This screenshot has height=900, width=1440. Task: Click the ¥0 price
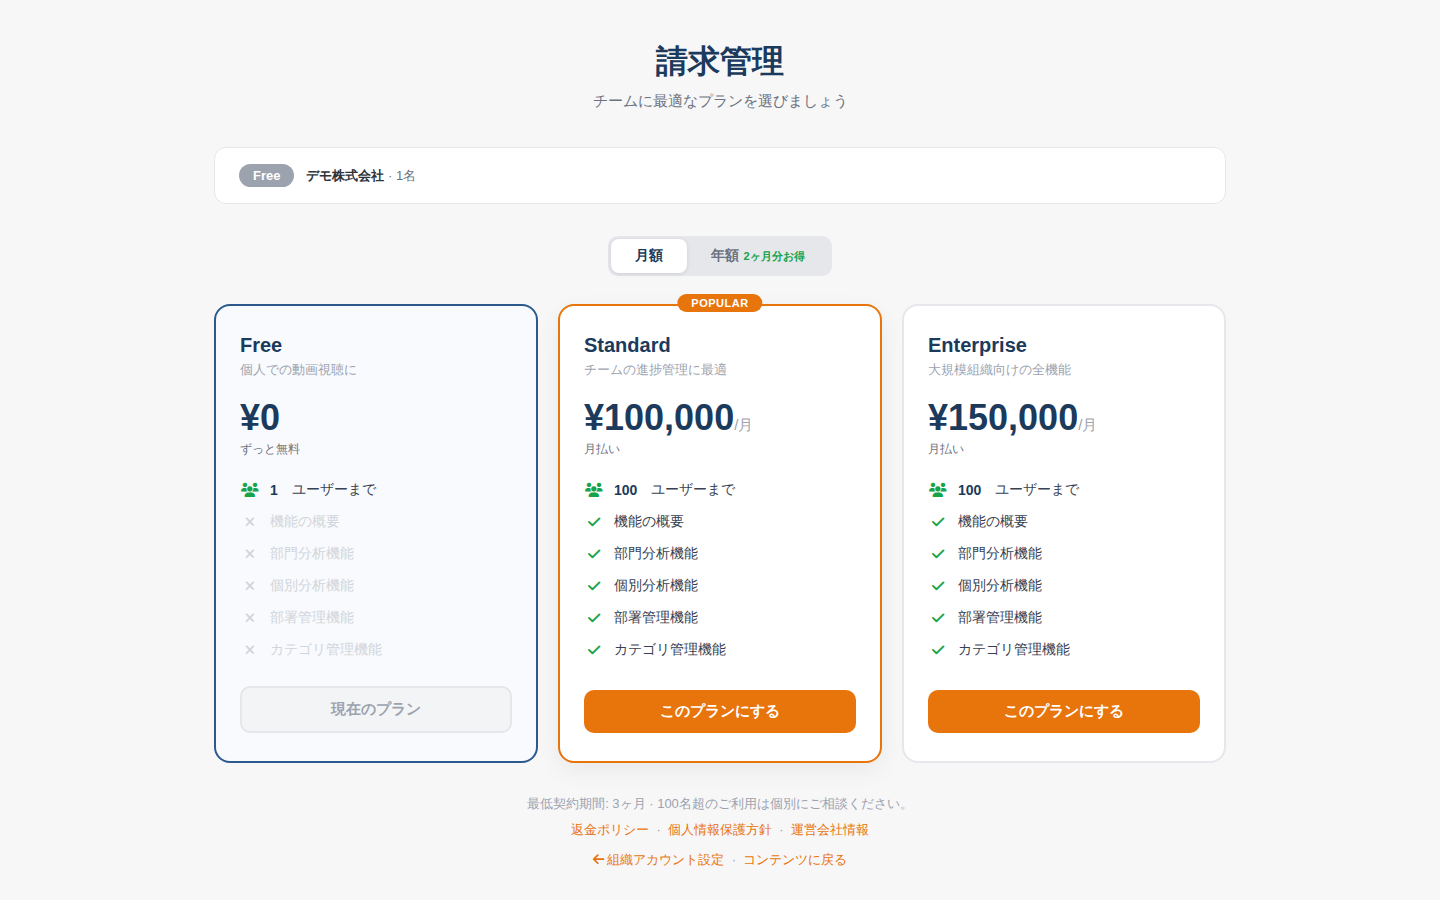pos(260,417)
